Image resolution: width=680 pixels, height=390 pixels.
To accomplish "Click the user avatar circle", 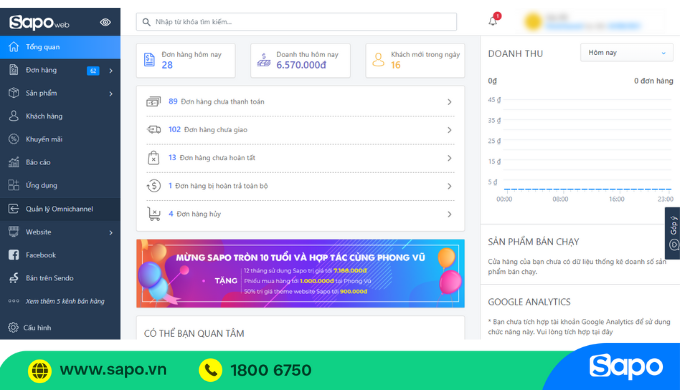I will pyautogui.click(x=533, y=22).
